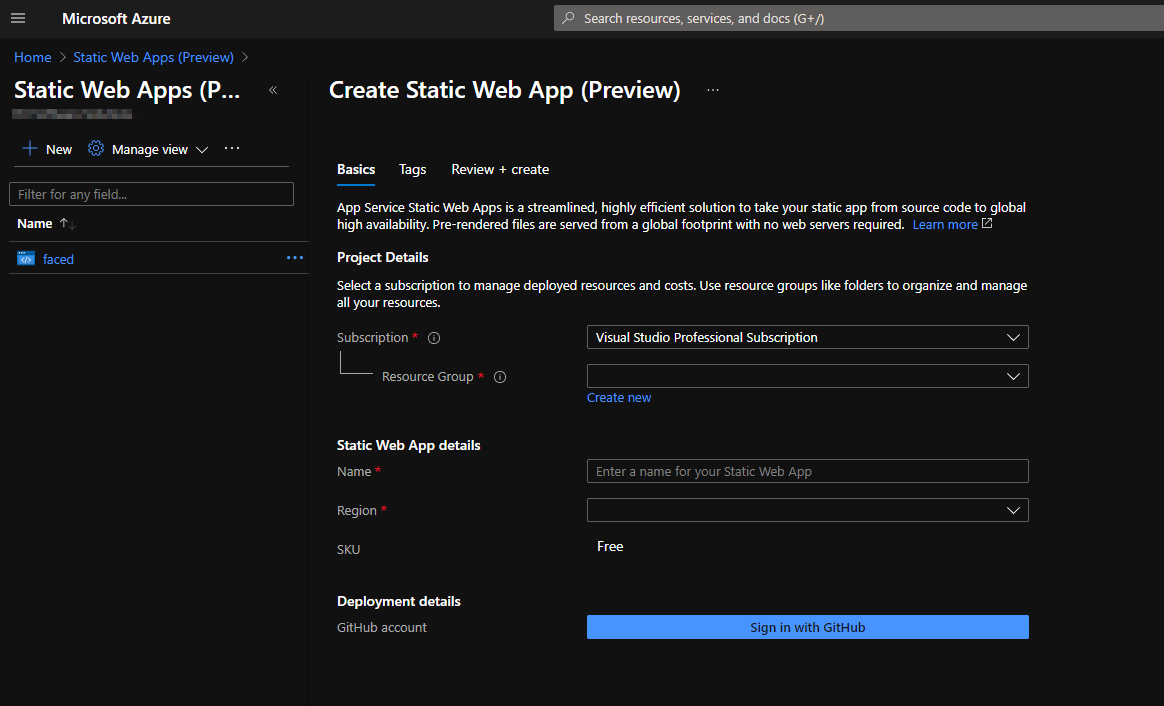The image size is (1164, 706).
Task: Click the Manage view gear icon
Action: point(96,148)
